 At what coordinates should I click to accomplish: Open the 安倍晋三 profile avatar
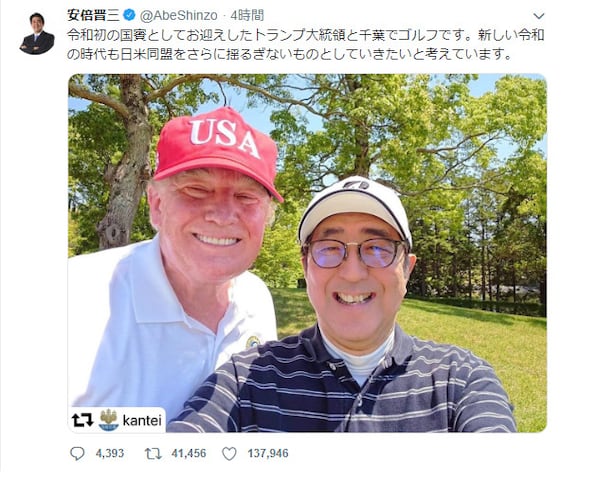coord(37,33)
